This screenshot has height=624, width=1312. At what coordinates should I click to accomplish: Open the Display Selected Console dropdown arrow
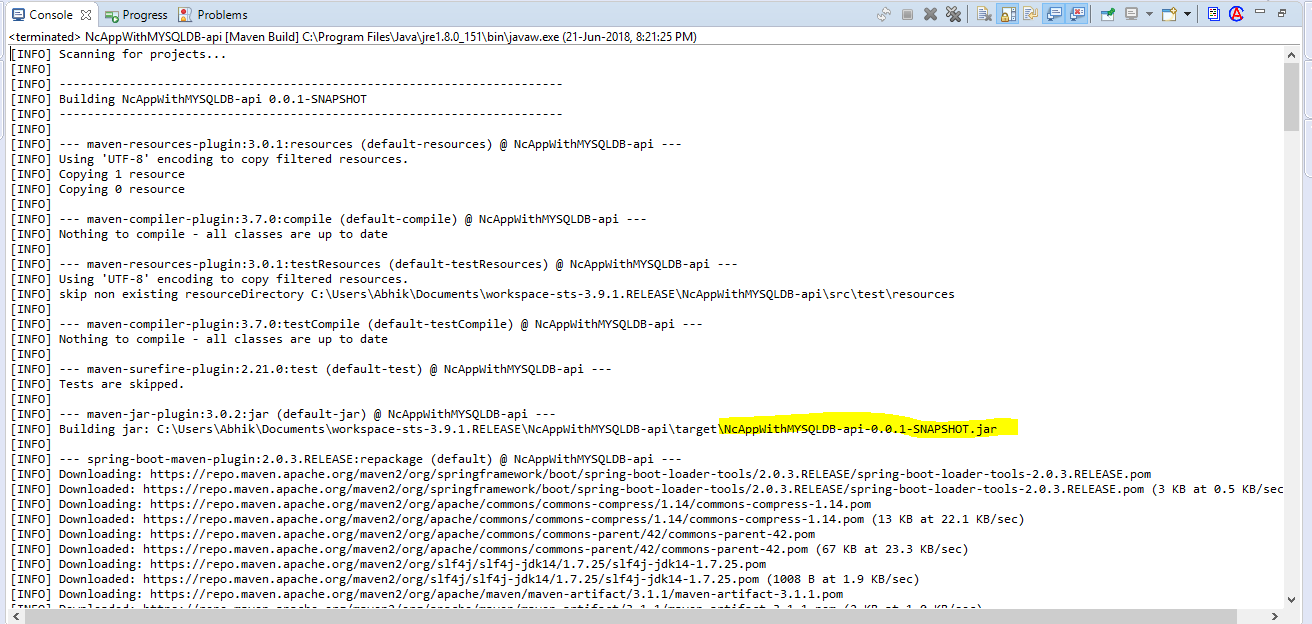pyautogui.click(x=1149, y=13)
